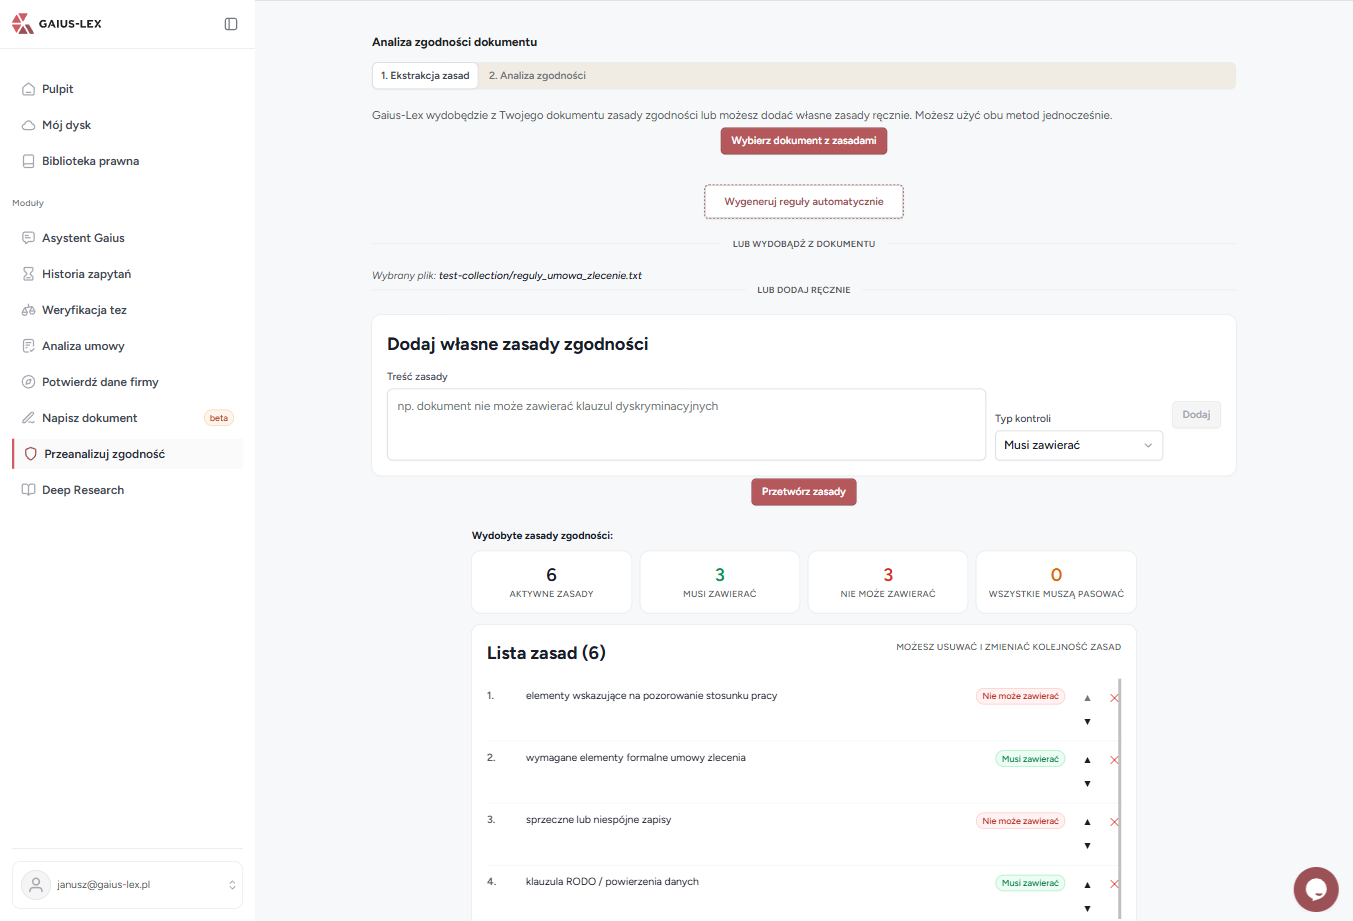The image size is (1353, 921).
Task: Focus the Treść zasady text field
Action: pyautogui.click(x=686, y=424)
